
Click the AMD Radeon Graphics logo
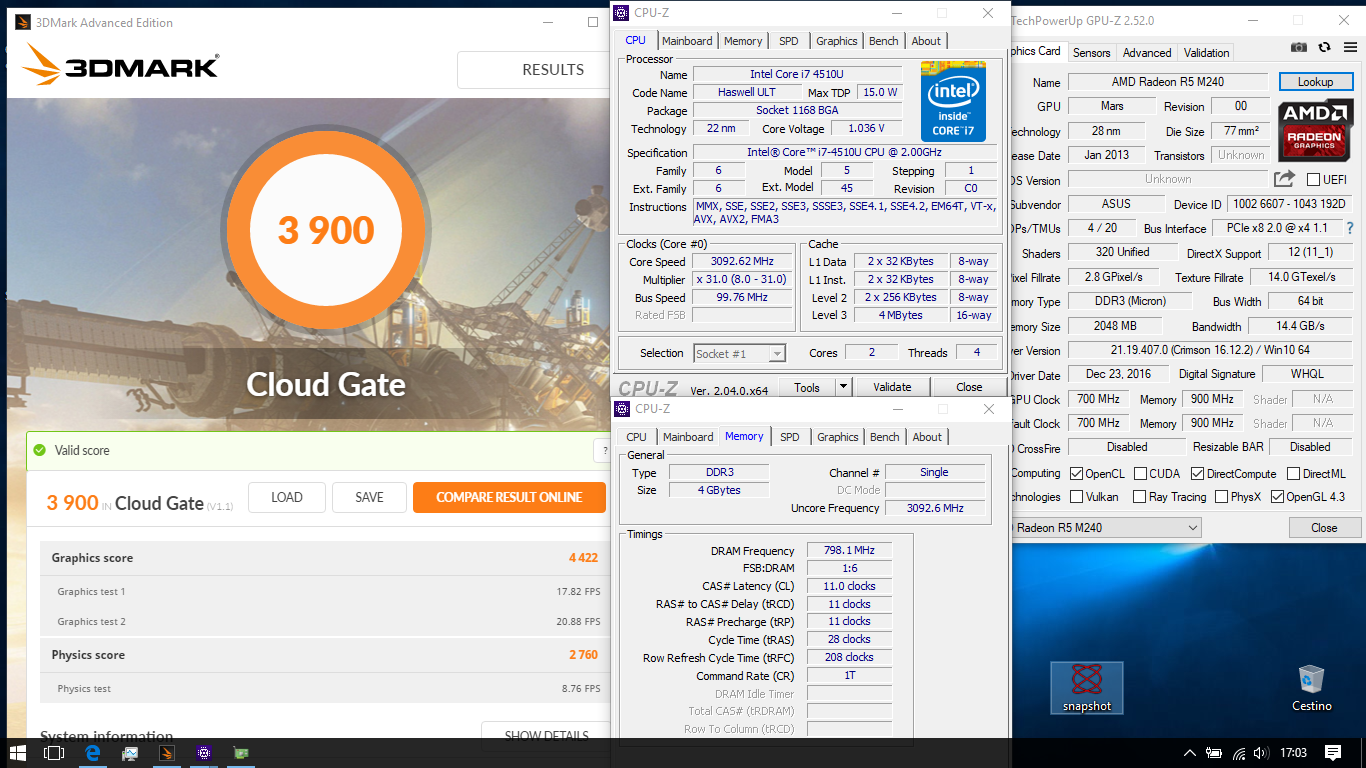click(x=1315, y=129)
